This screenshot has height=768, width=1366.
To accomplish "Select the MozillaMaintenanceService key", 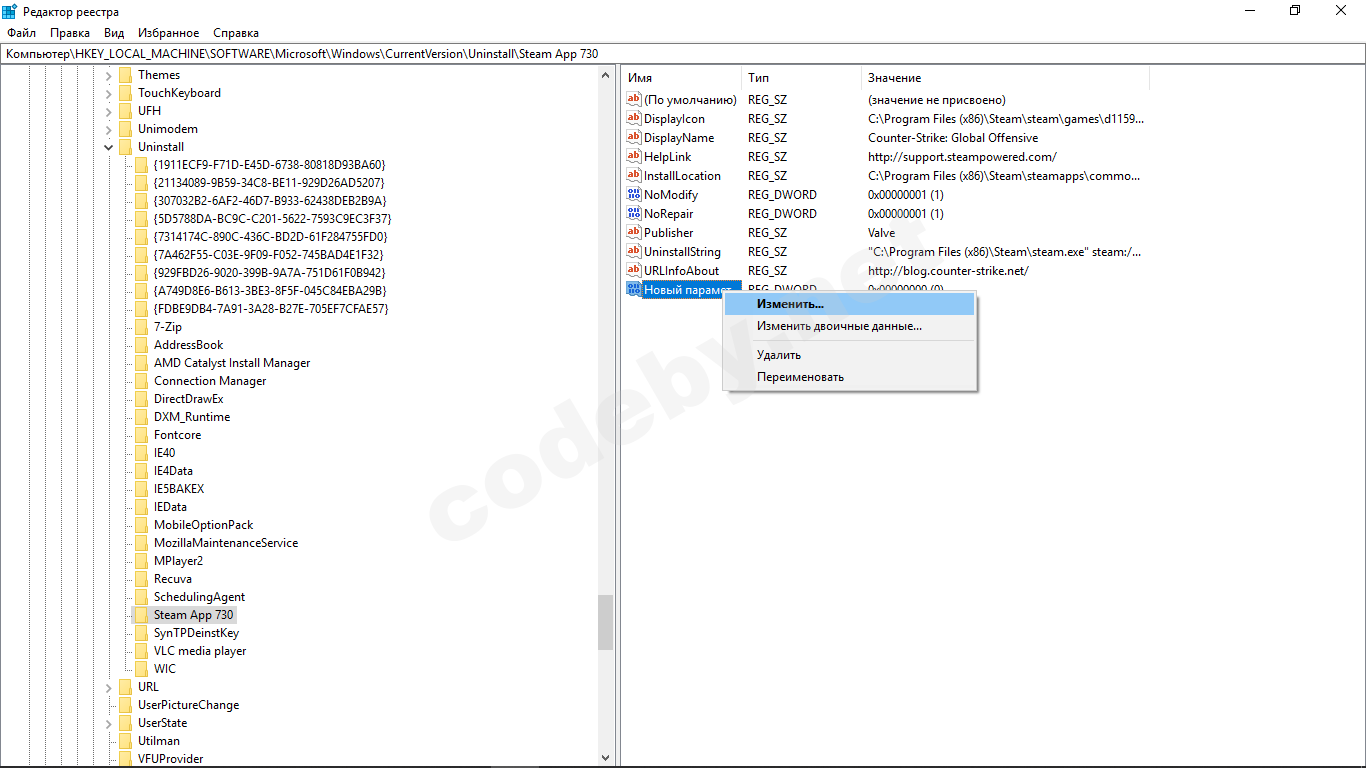I will coord(226,543).
